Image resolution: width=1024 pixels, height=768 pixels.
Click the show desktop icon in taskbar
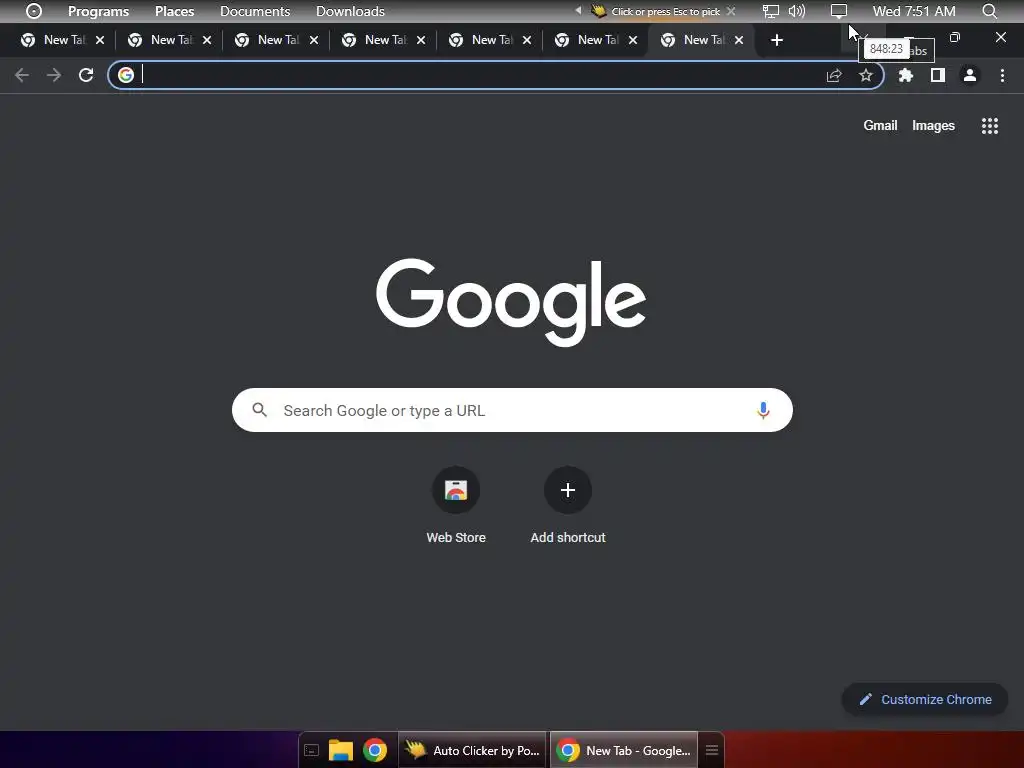coord(312,750)
